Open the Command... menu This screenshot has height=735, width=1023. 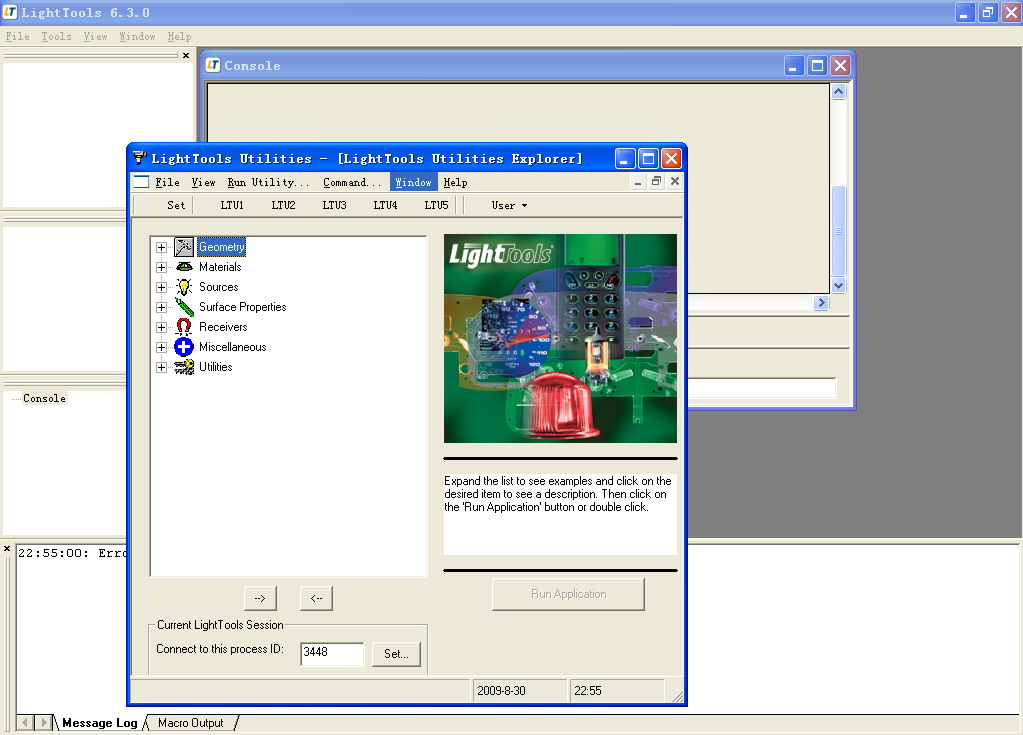352,183
